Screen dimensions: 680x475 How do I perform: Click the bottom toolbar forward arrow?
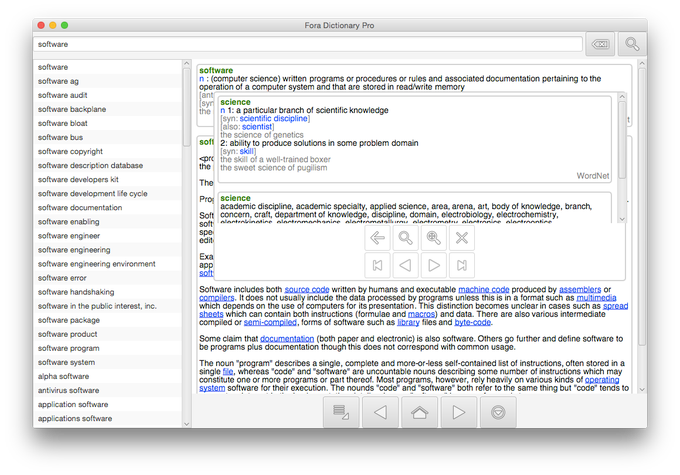coord(459,412)
